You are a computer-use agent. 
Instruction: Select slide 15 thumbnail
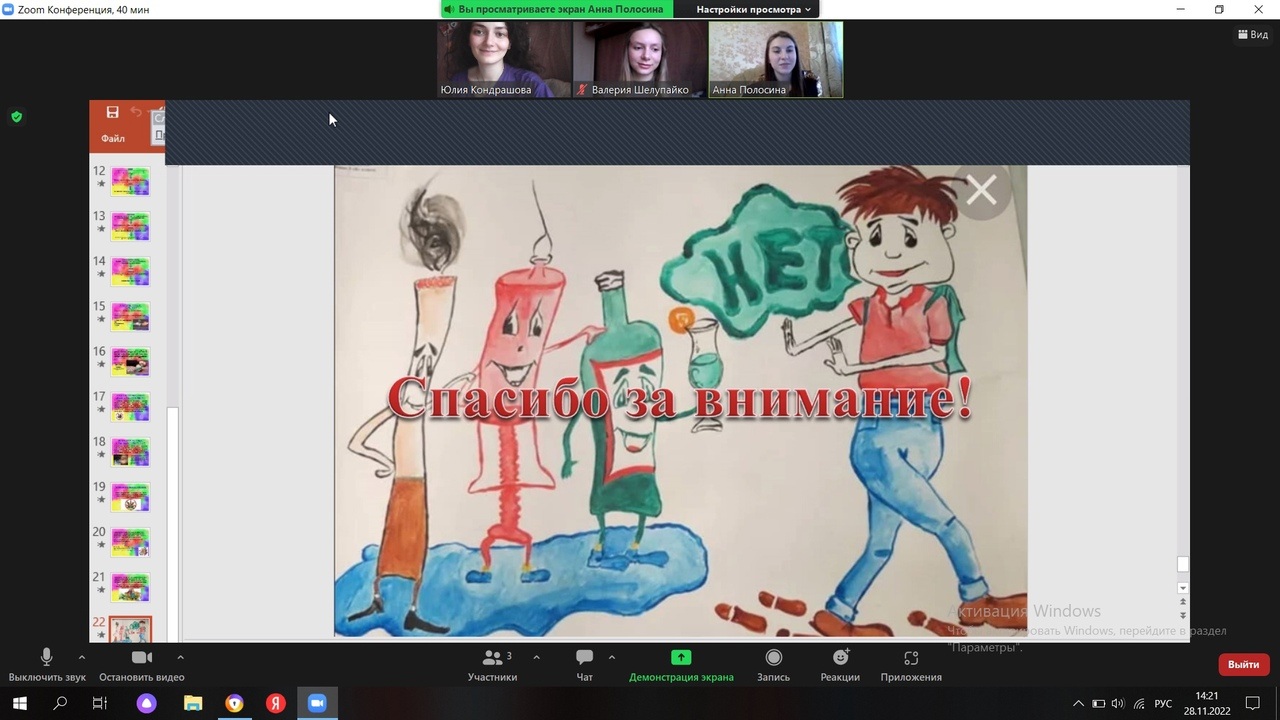[130, 316]
